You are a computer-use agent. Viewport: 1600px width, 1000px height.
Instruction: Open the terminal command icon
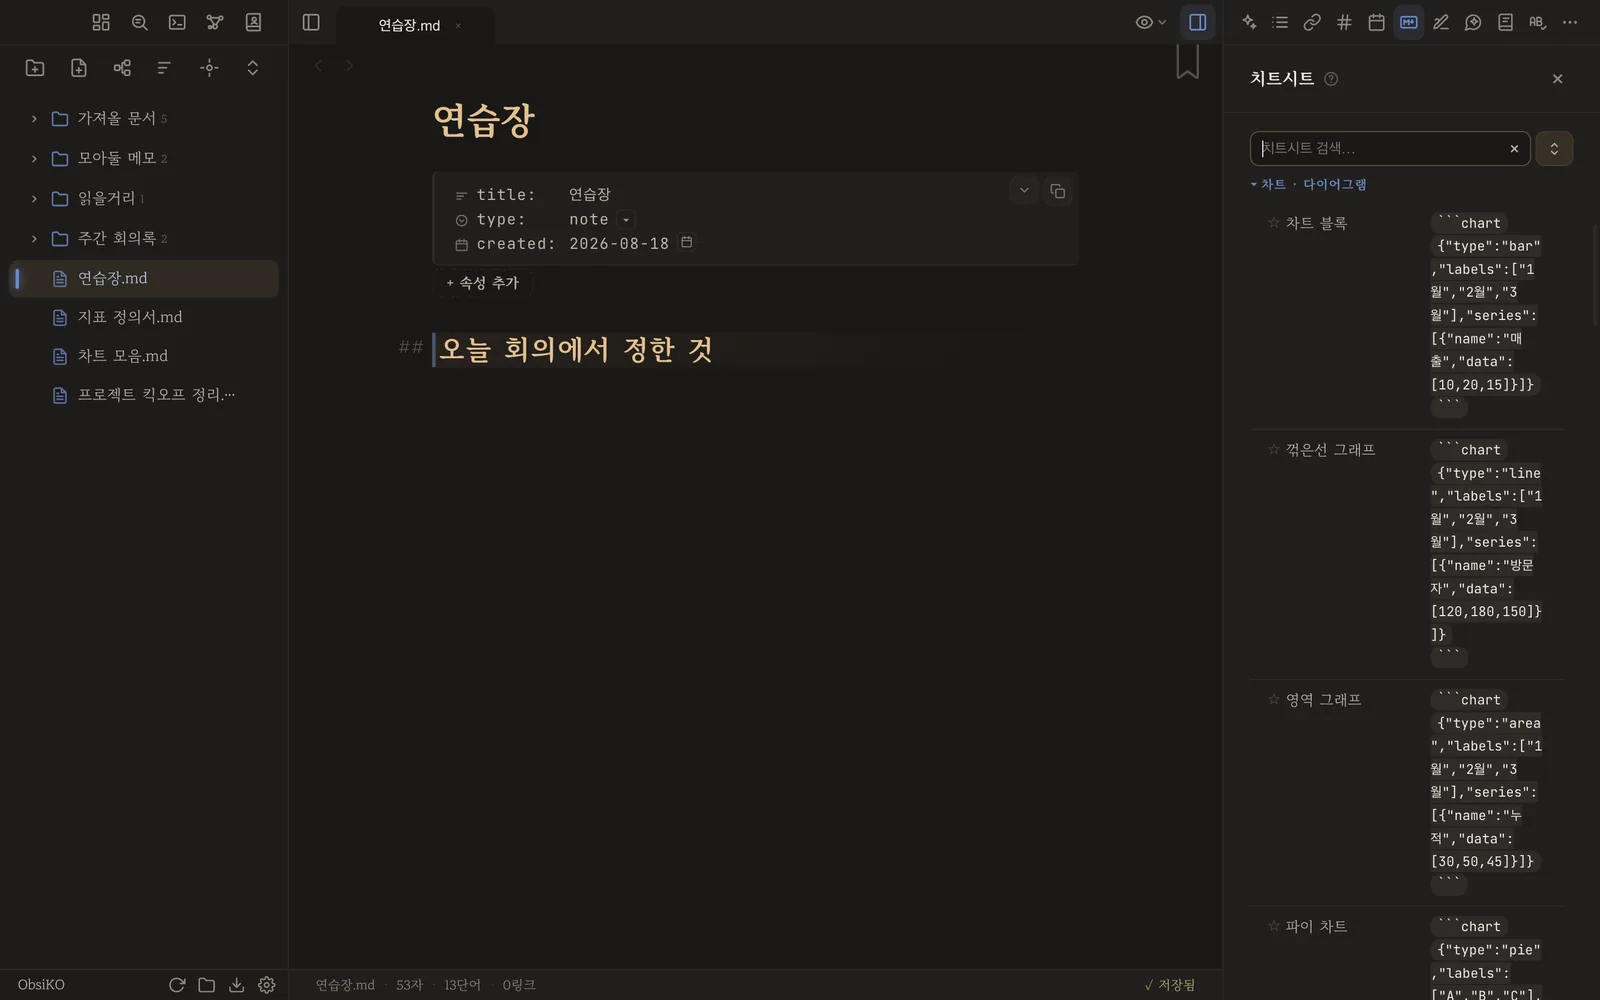pyautogui.click(x=177, y=22)
